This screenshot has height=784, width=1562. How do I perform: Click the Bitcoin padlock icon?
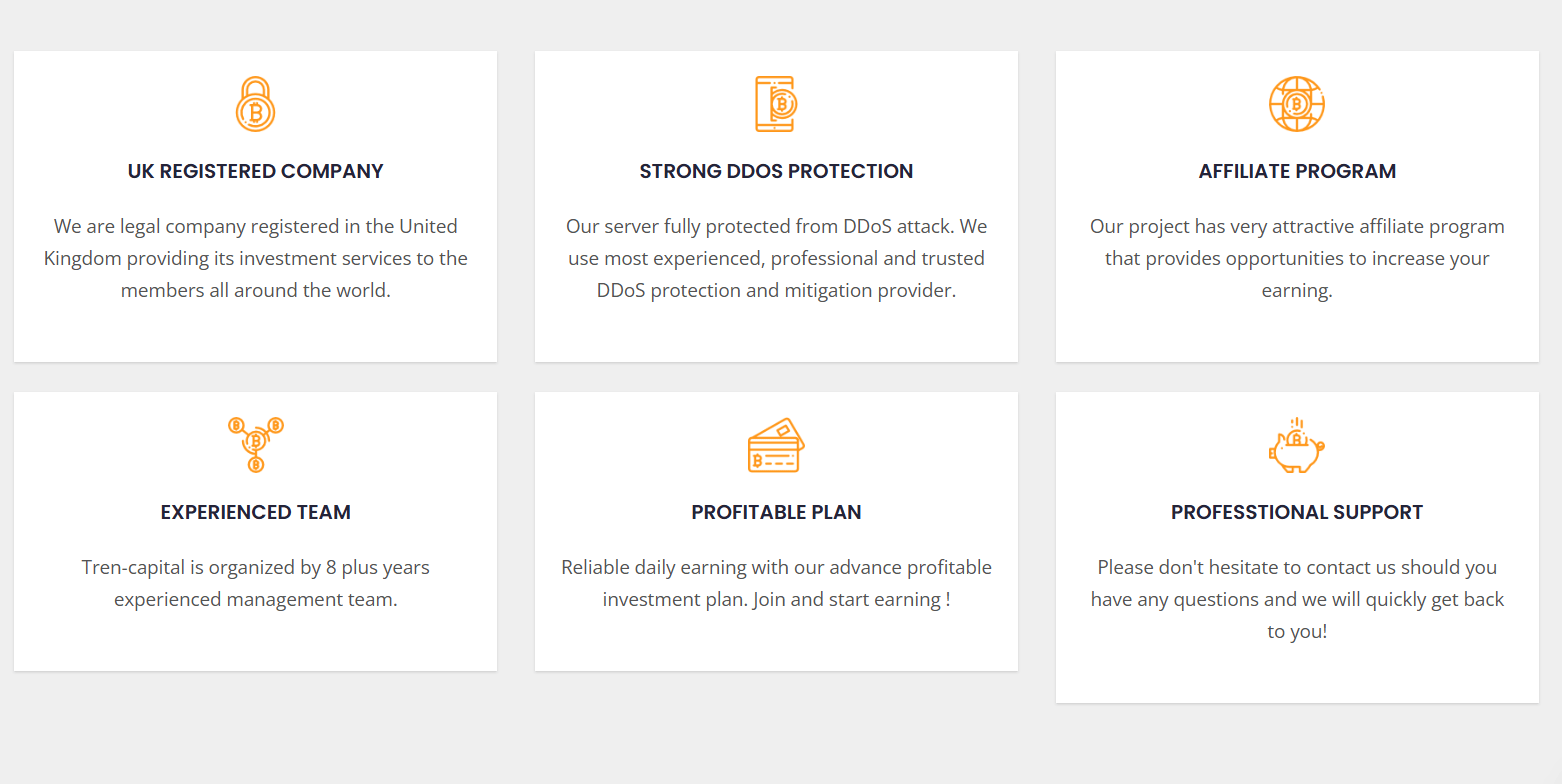[255, 103]
